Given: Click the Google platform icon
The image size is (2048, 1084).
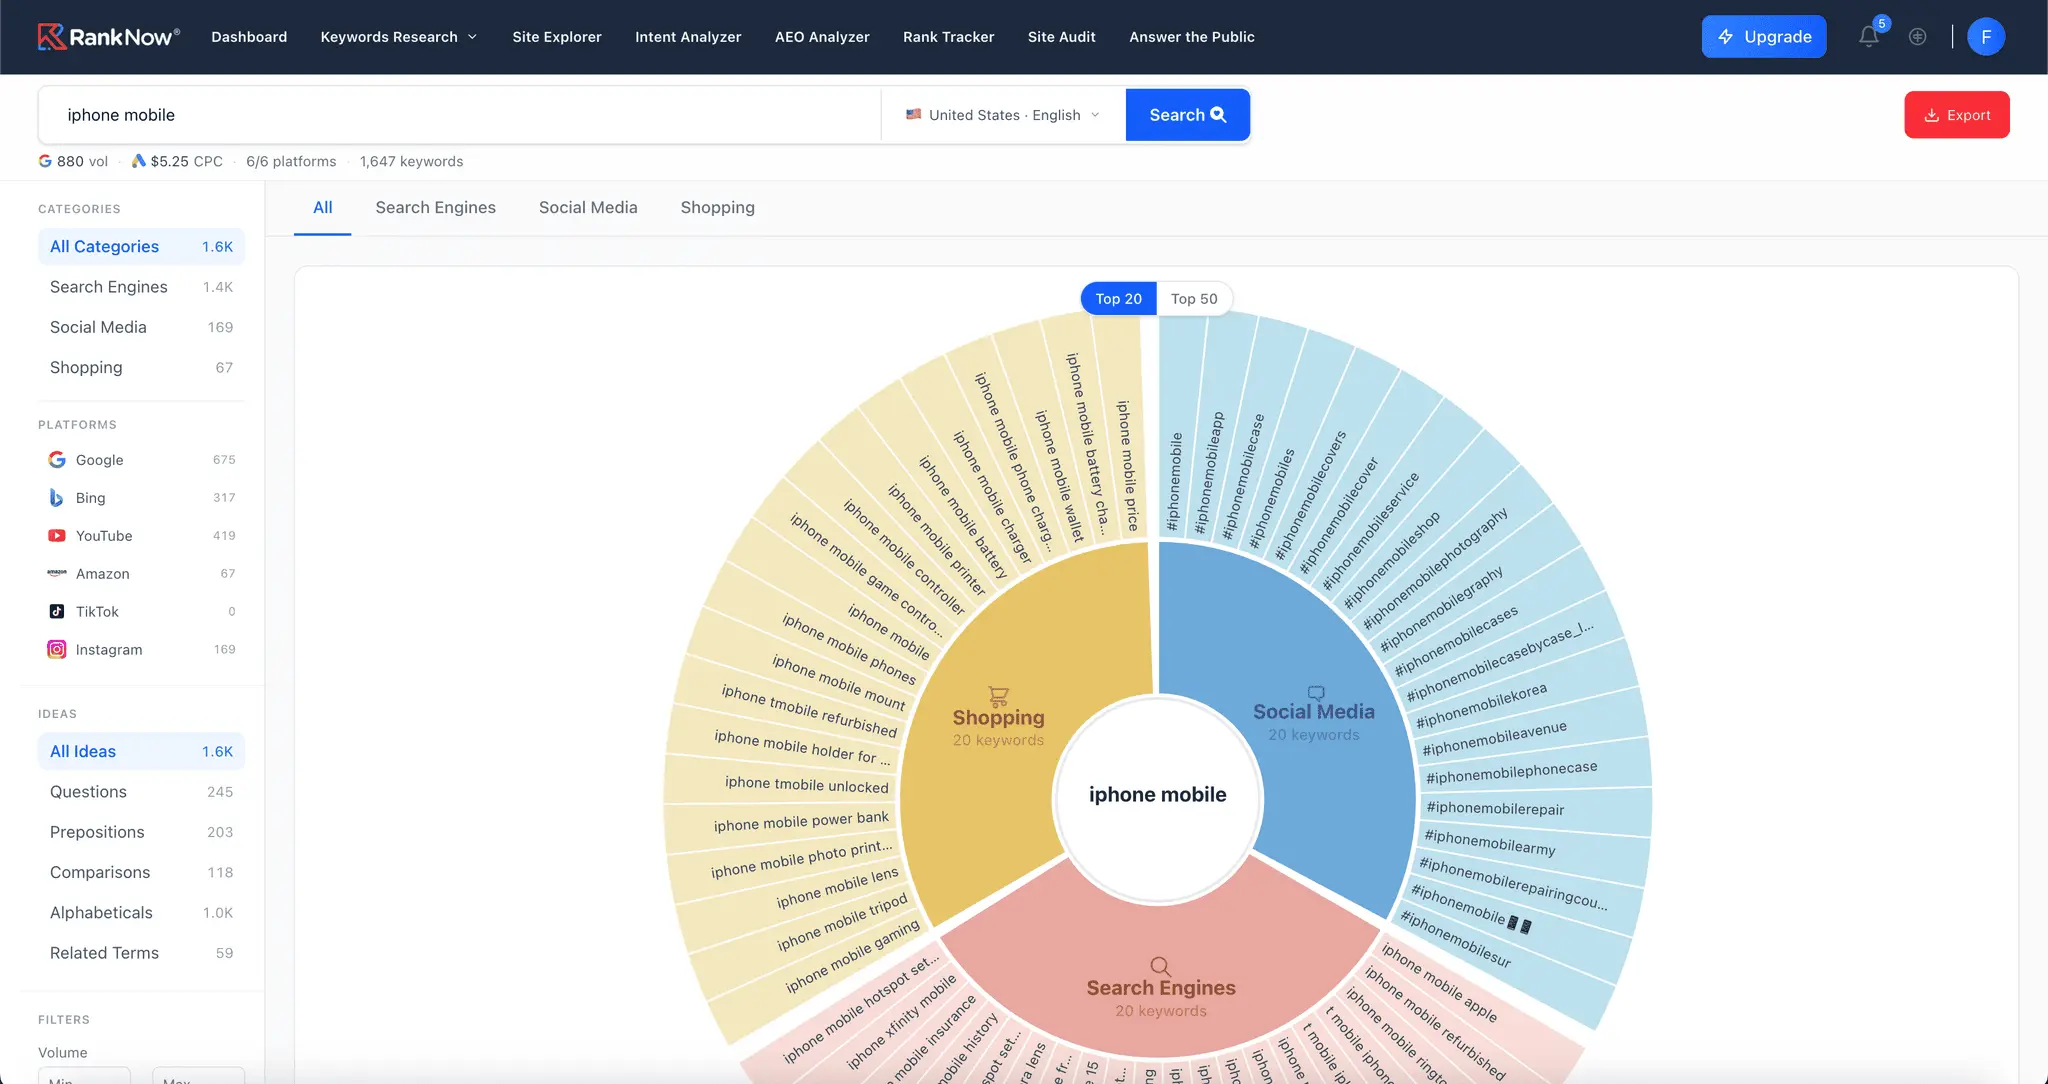Looking at the screenshot, I should (x=57, y=460).
